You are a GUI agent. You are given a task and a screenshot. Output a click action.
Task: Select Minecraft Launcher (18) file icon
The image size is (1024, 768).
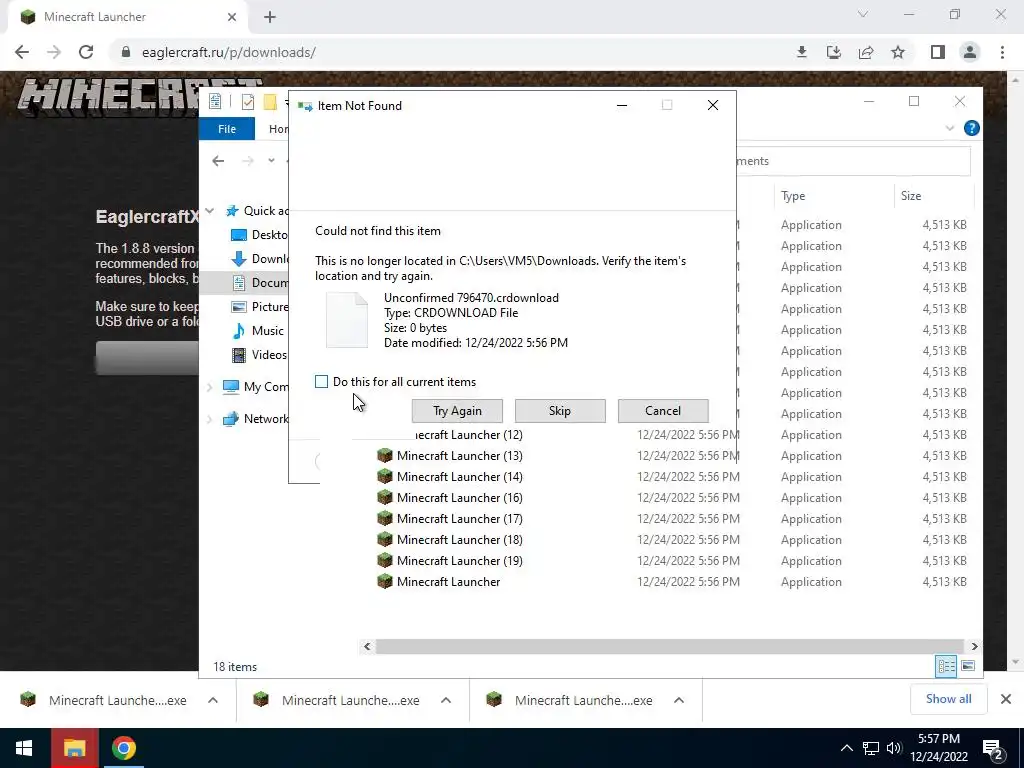pyautogui.click(x=385, y=539)
